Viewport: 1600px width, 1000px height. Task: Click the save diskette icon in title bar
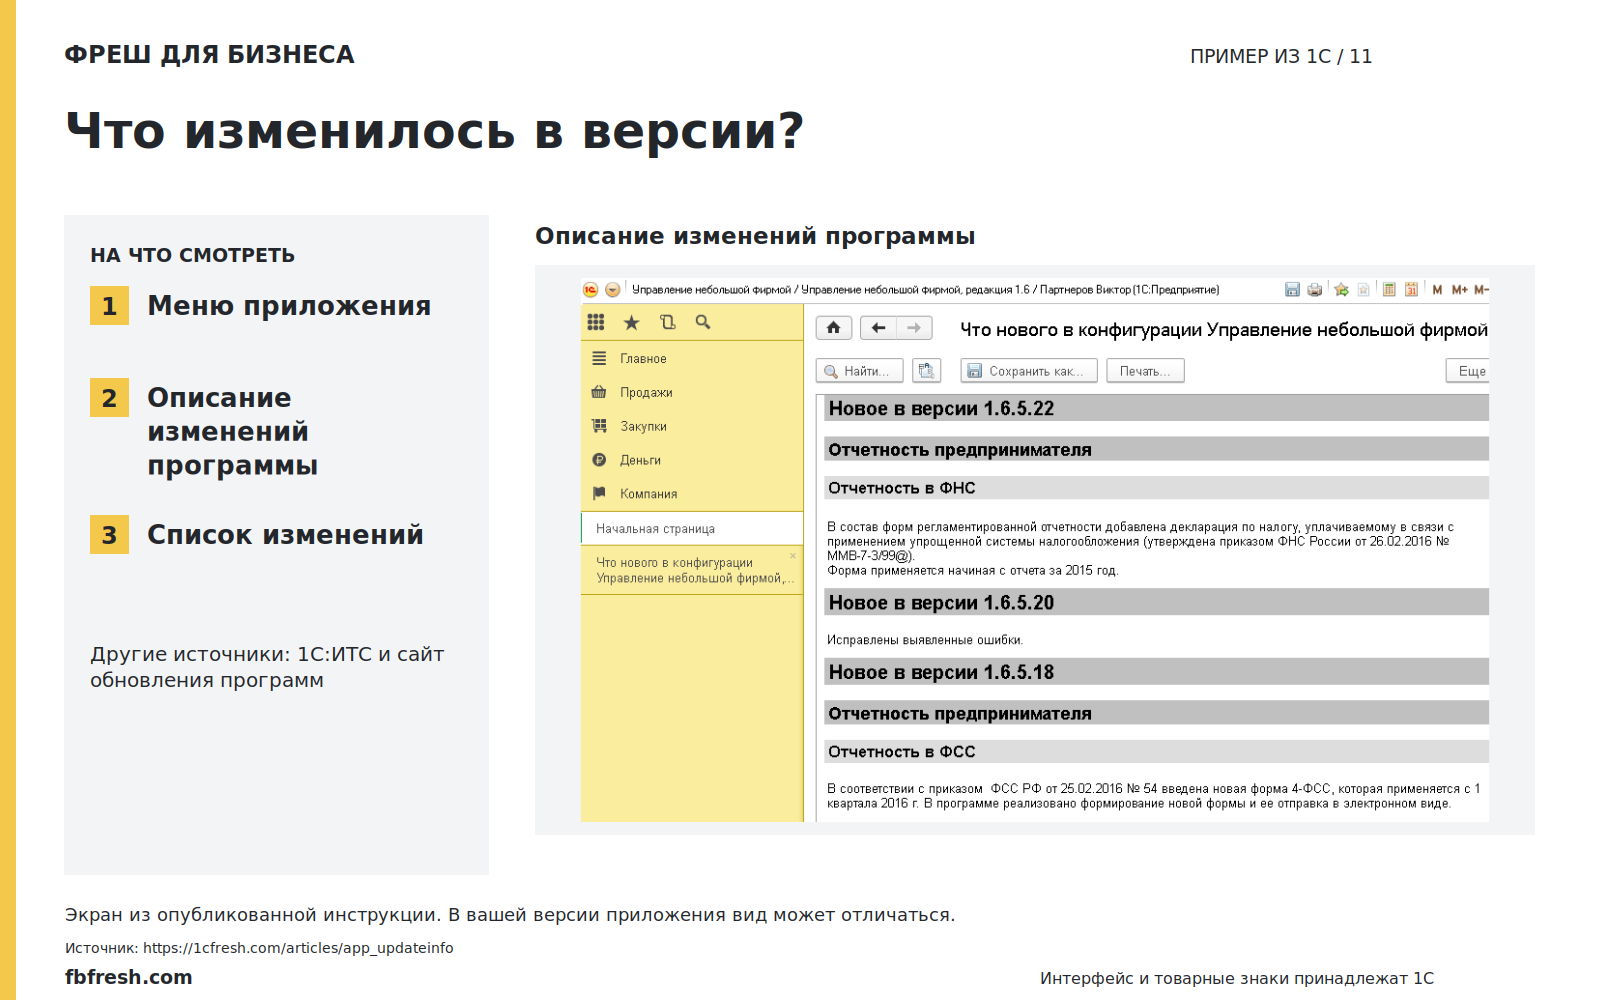coord(1292,290)
